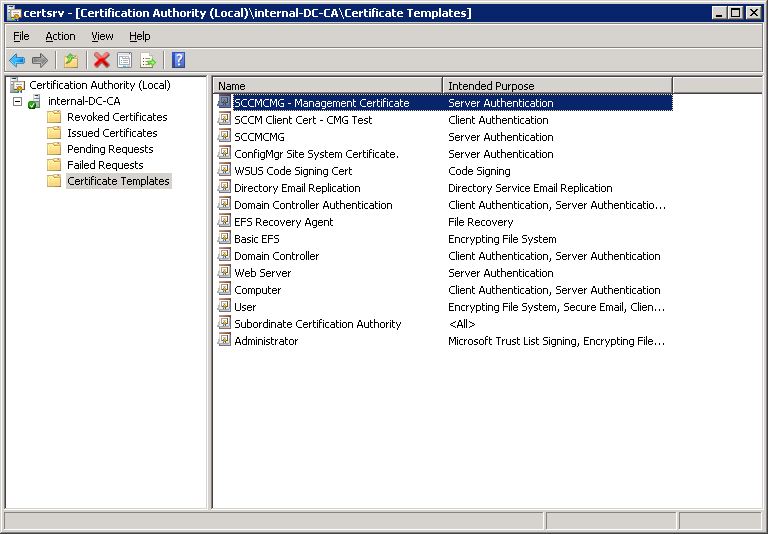Click the Revoked Certificates folder icon

[54, 117]
